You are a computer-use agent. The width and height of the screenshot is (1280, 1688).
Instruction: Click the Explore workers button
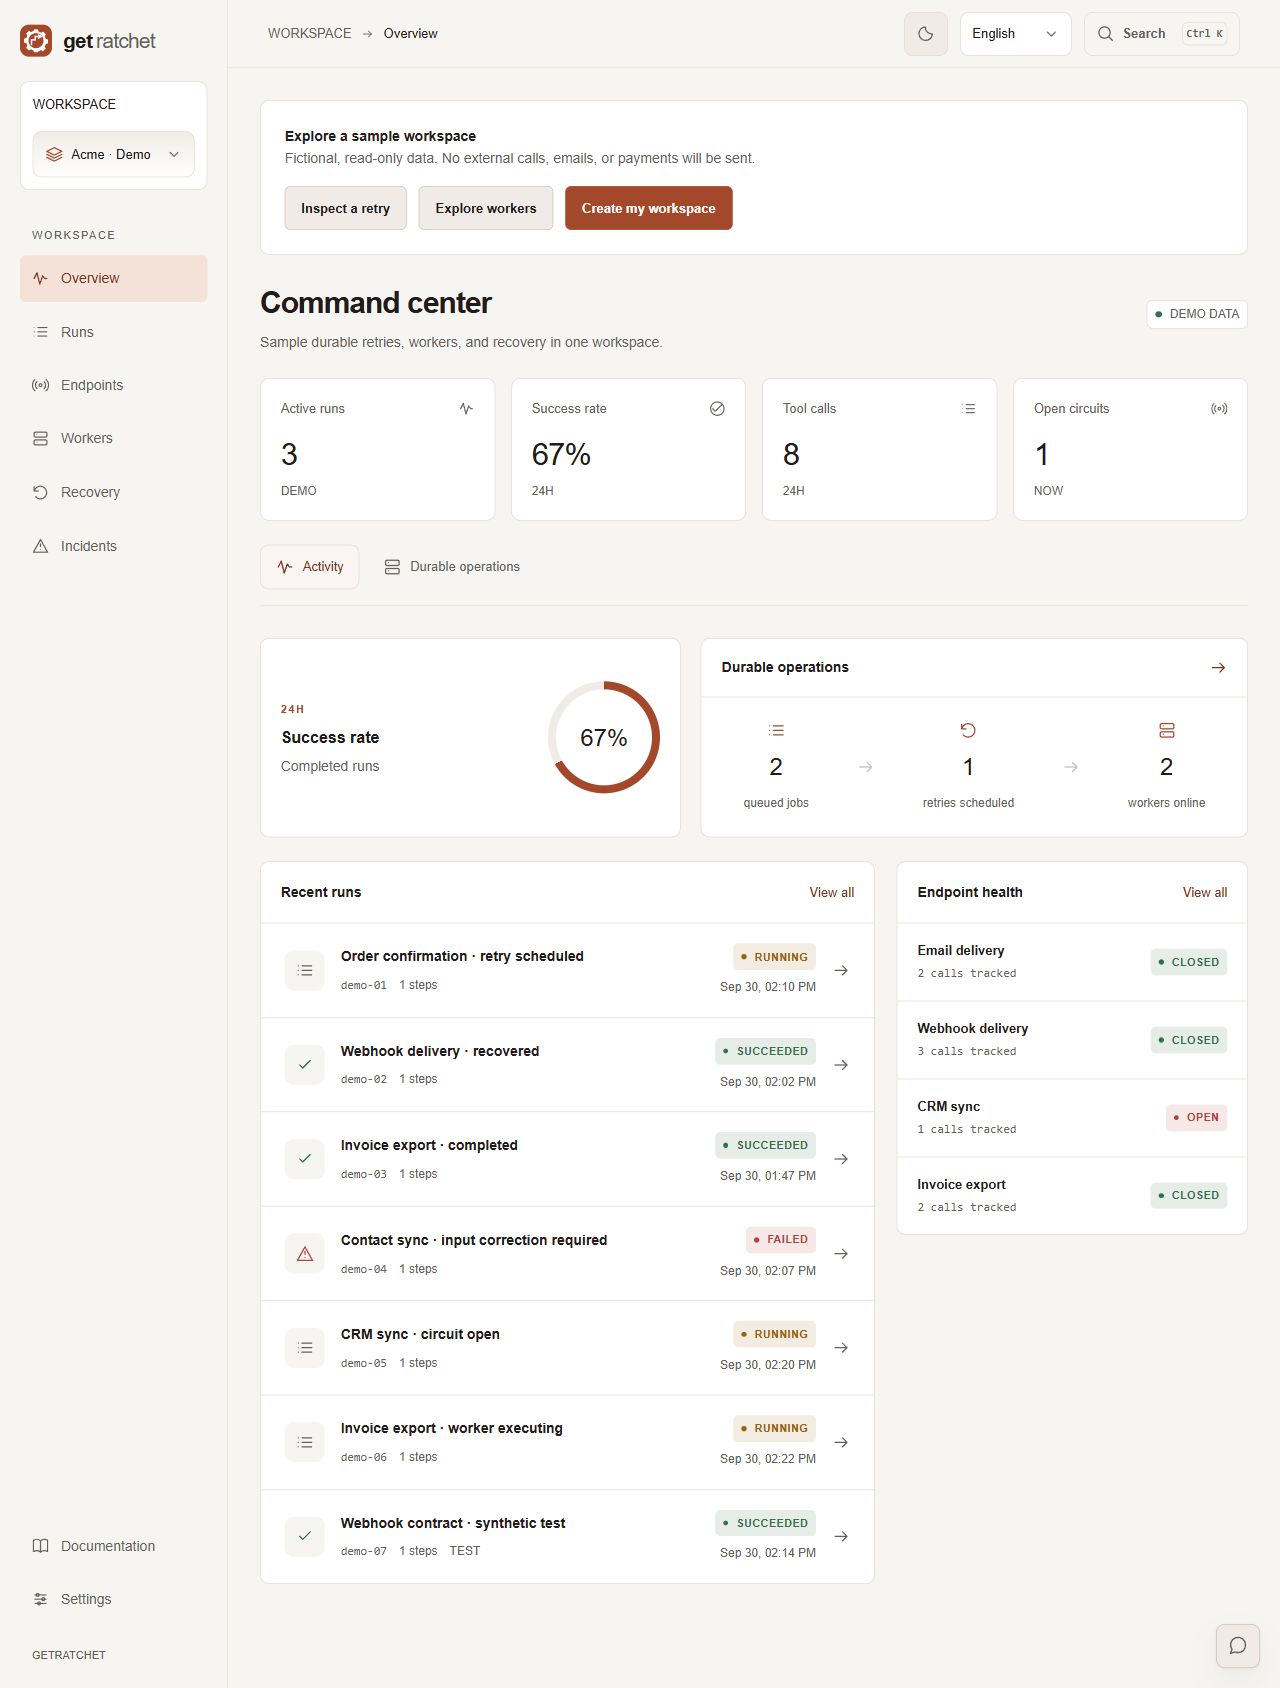pos(486,208)
